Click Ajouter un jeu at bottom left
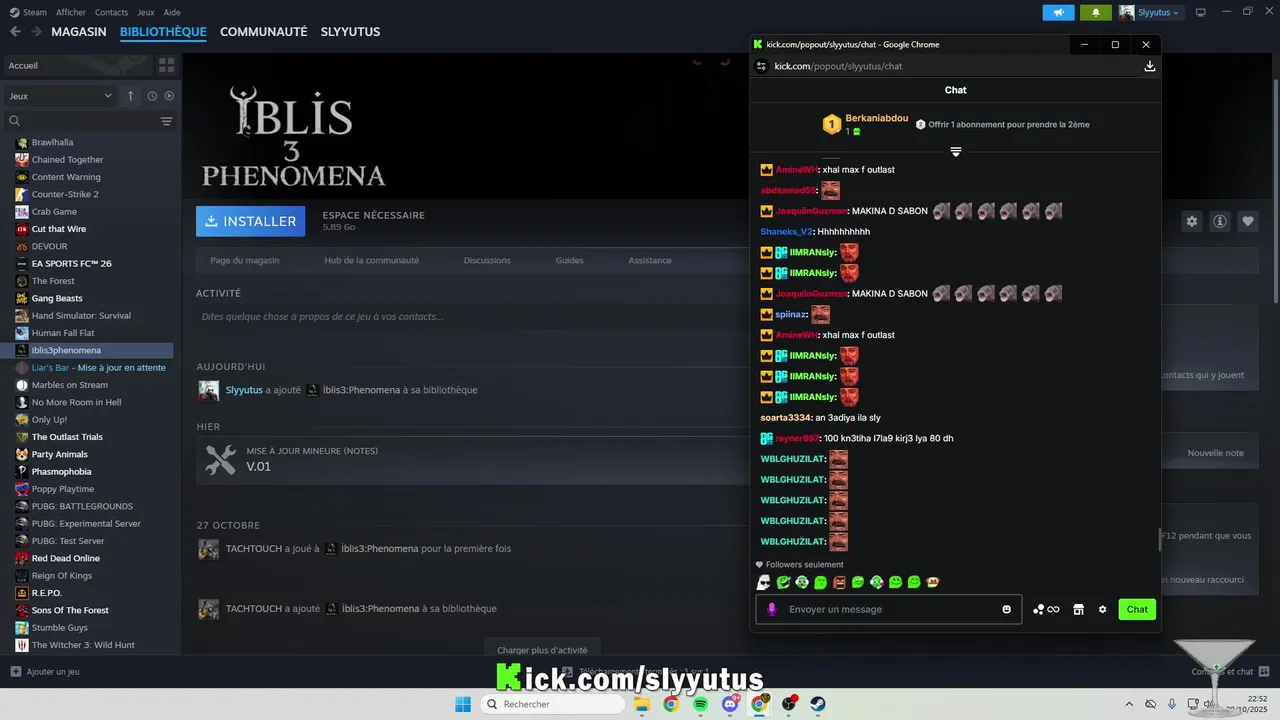This screenshot has width=1280, height=720. tap(45, 672)
